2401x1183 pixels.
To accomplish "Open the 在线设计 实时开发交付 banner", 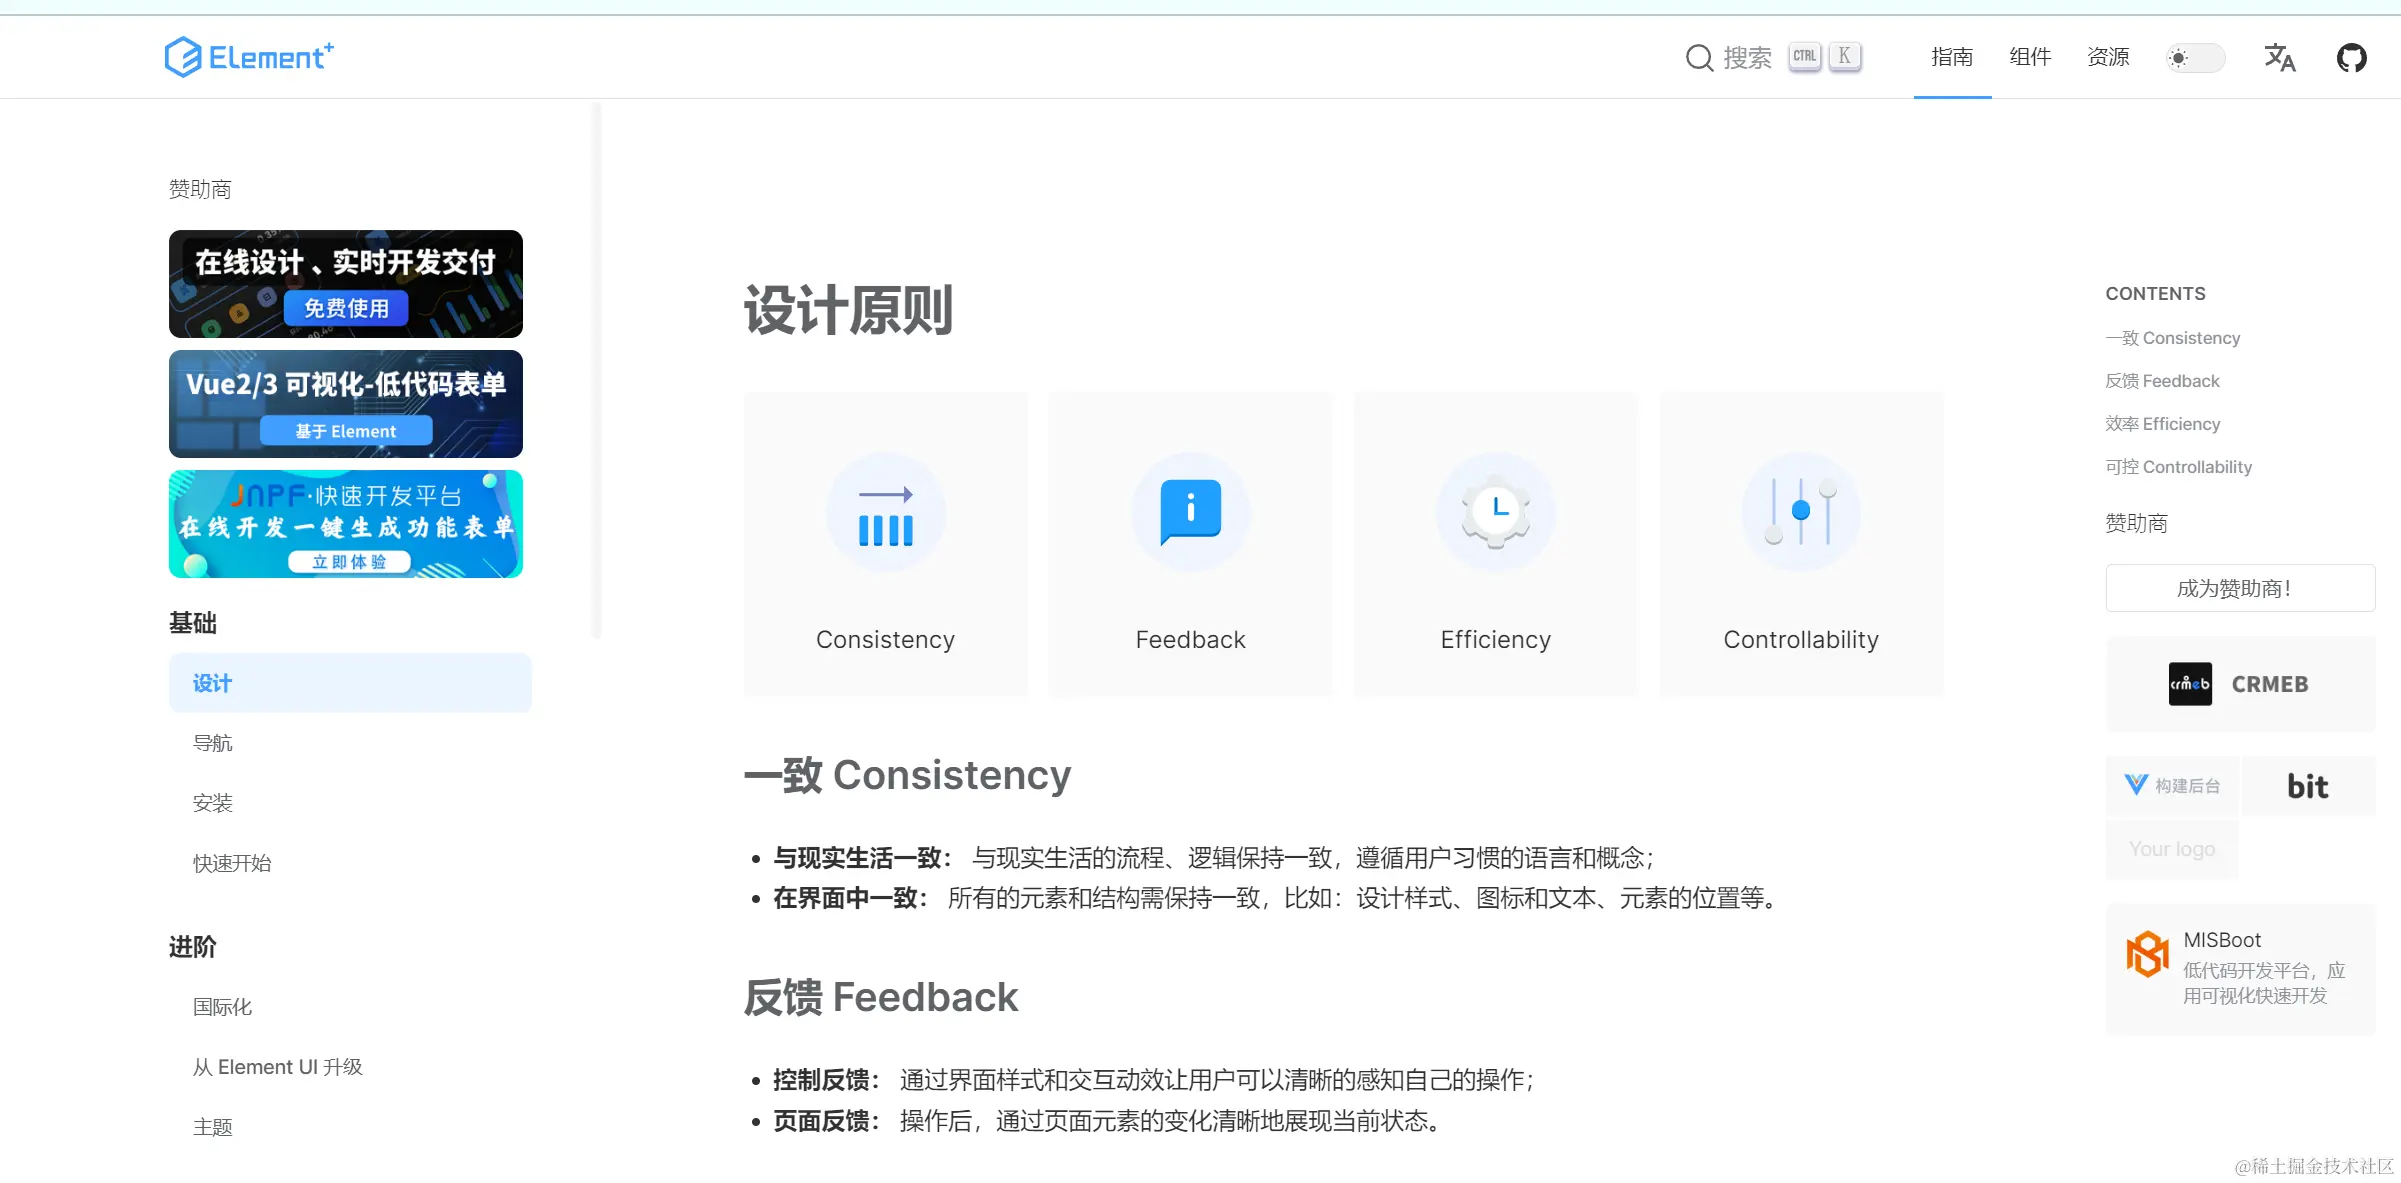I will (346, 284).
